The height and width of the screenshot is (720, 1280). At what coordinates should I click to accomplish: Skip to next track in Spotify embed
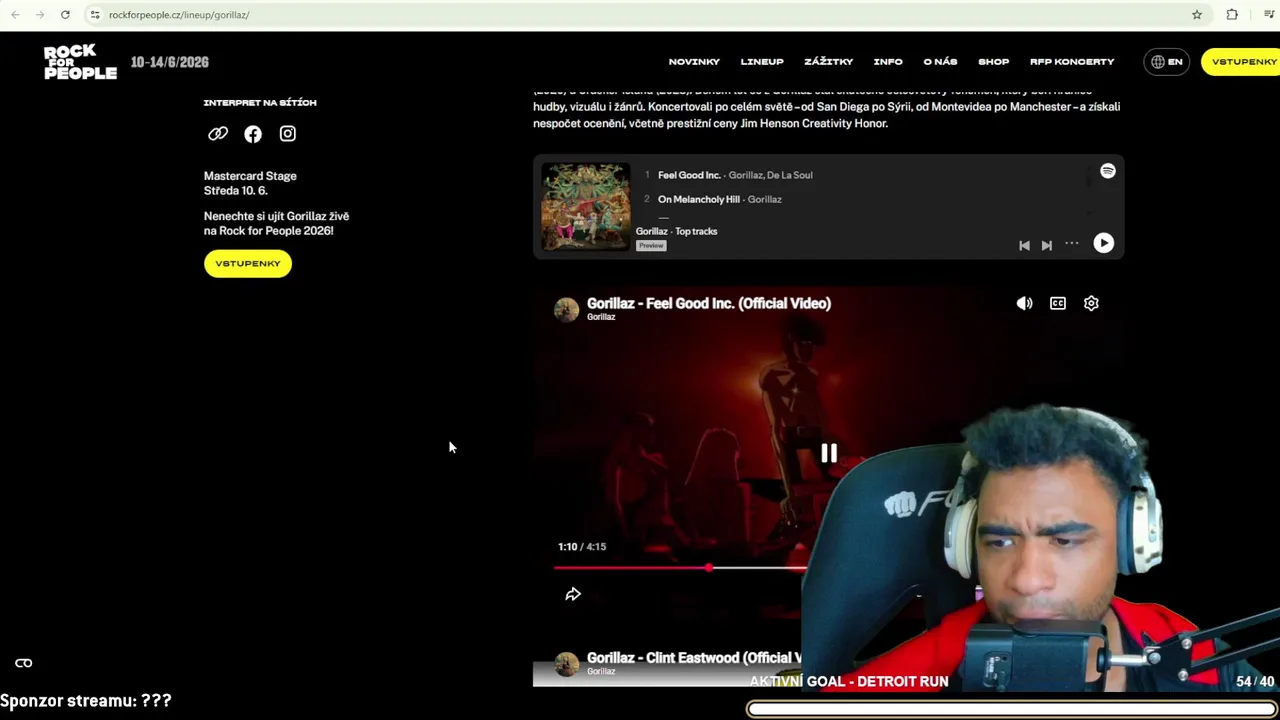click(1047, 245)
